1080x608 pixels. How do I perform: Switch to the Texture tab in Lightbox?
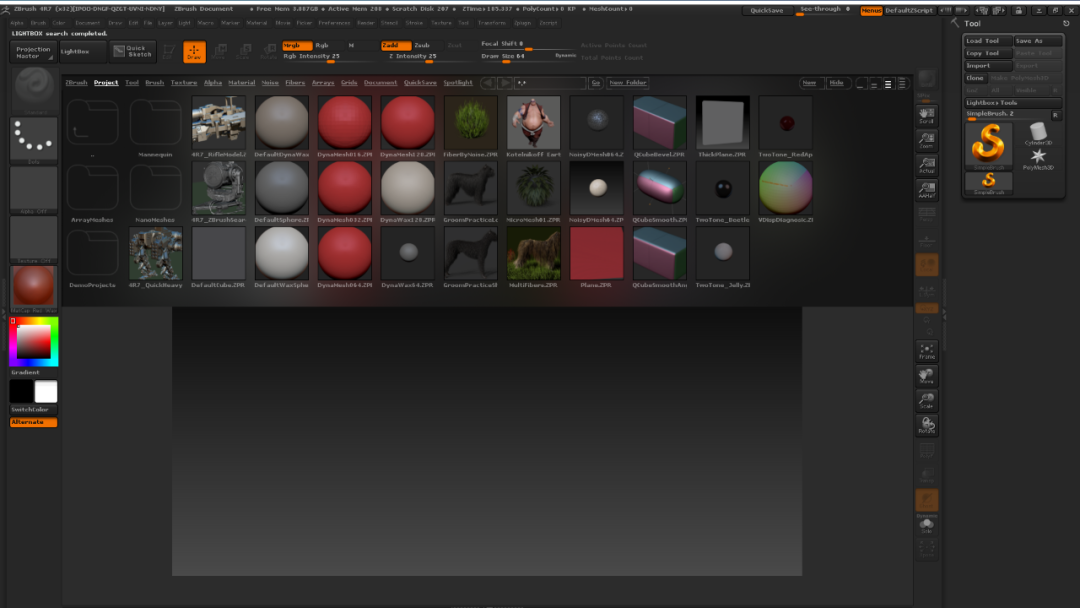coord(184,83)
